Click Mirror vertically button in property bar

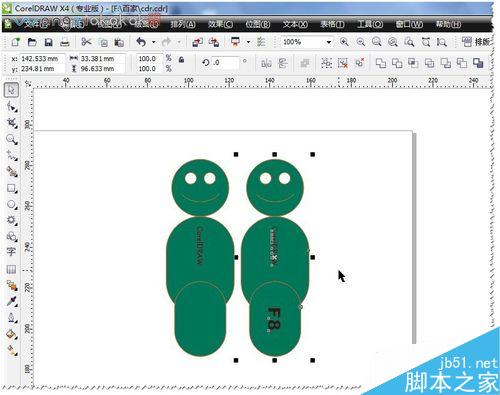point(282,63)
